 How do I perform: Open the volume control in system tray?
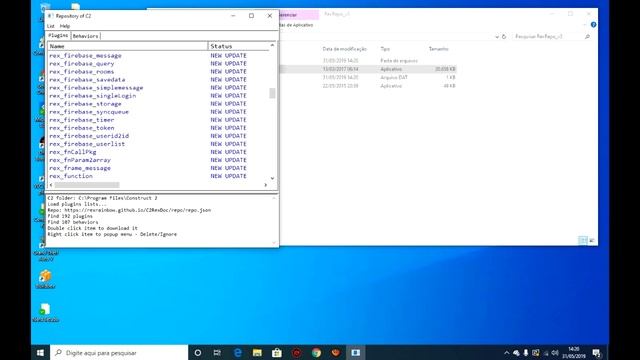pyautogui.click(x=555, y=353)
